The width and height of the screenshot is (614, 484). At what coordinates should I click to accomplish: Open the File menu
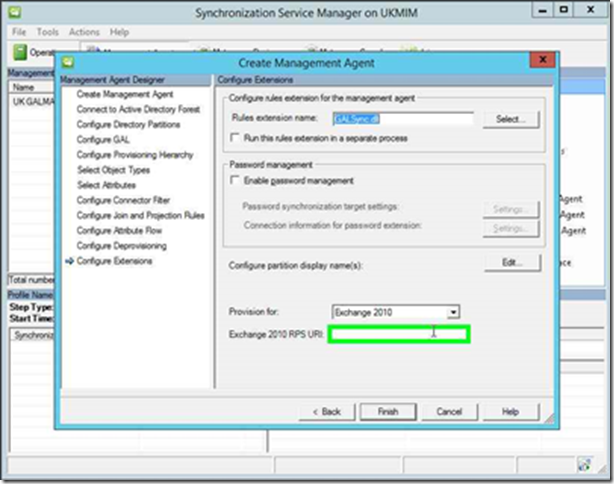pyautogui.click(x=19, y=32)
